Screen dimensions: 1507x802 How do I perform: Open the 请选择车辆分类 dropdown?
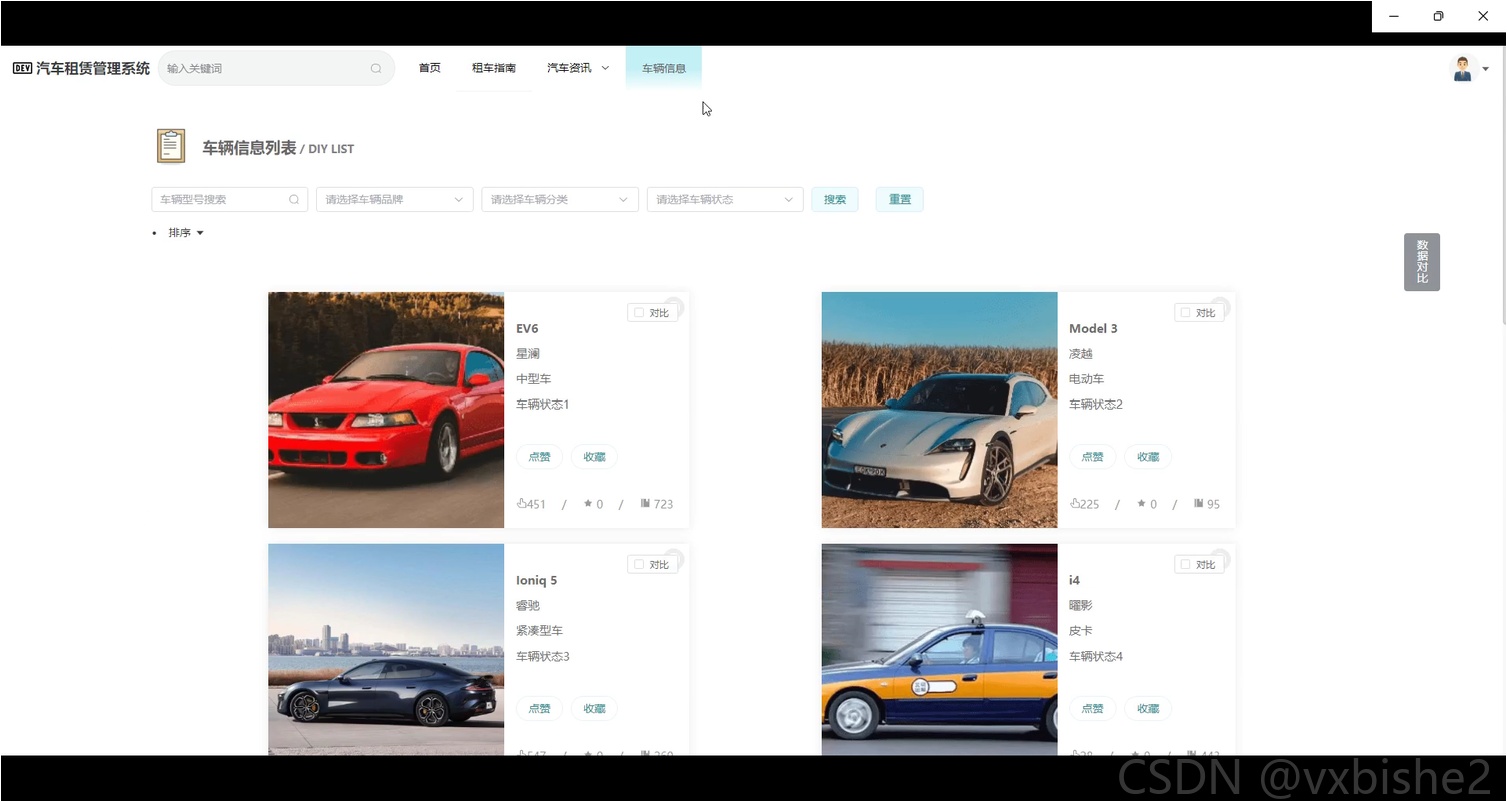click(560, 200)
